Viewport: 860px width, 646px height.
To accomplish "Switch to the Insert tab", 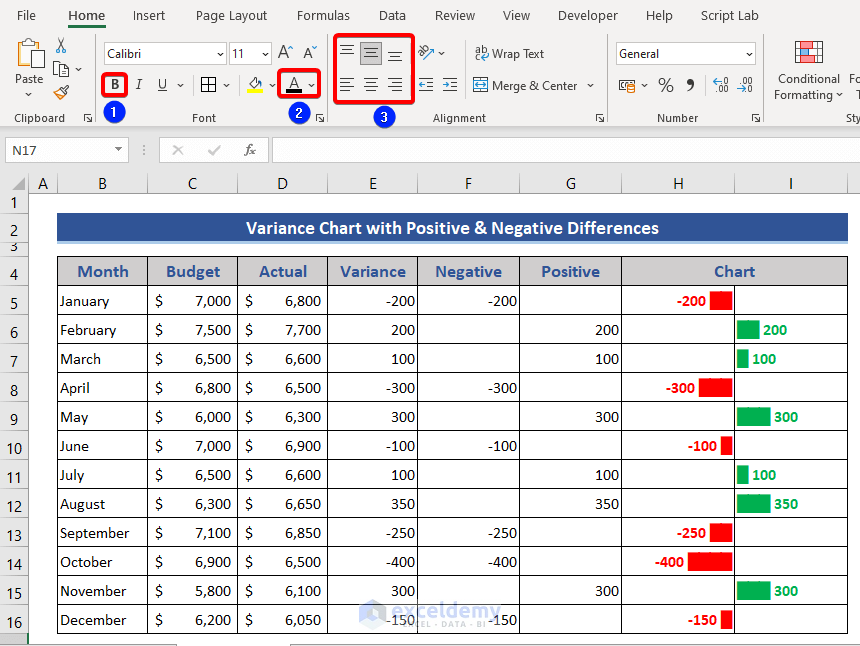I will pyautogui.click(x=149, y=15).
